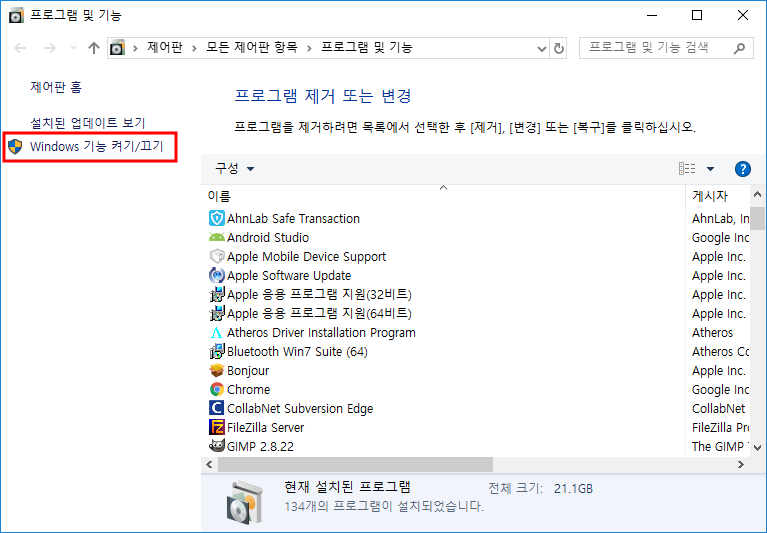Select the GIMP 2.8.22 entry
The height and width of the screenshot is (533, 767).
260,446
